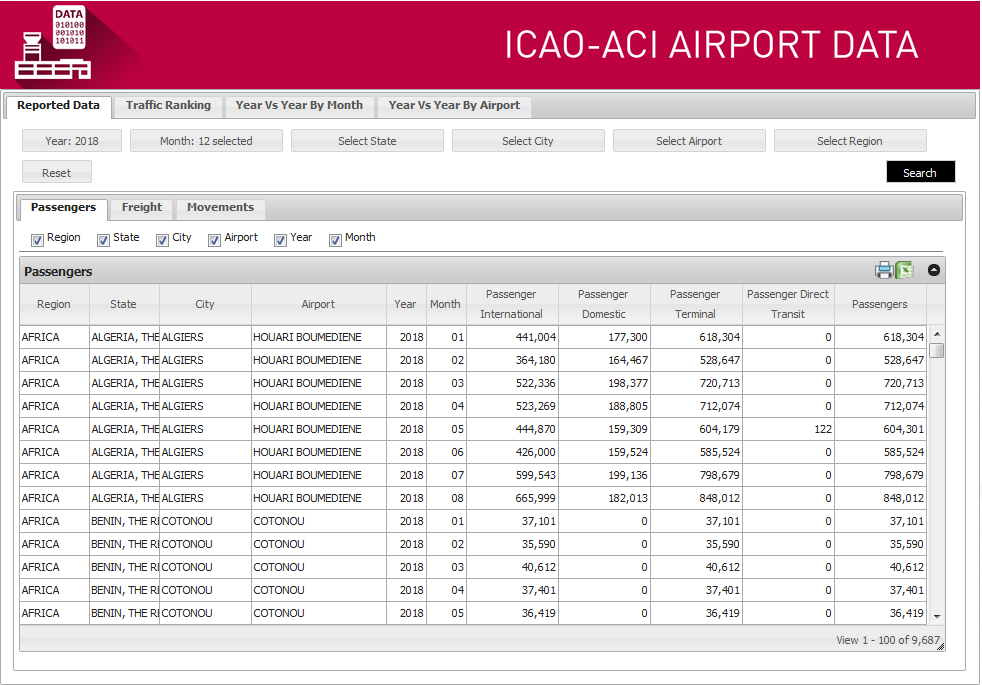Image resolution: width=982 pixels, height=685 pixels.
Task: Sort by Year column header
Action: click(405, 304)
